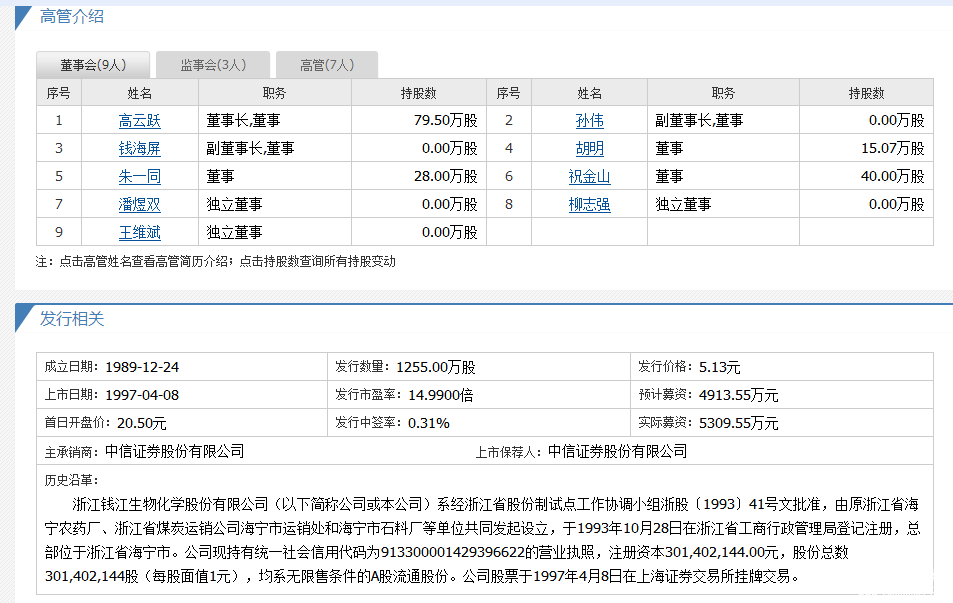This screenshot has height=603, width=953.
Task: Open 朱一同 executive profile
Action: pyautogui.click(x=140, y=176)
